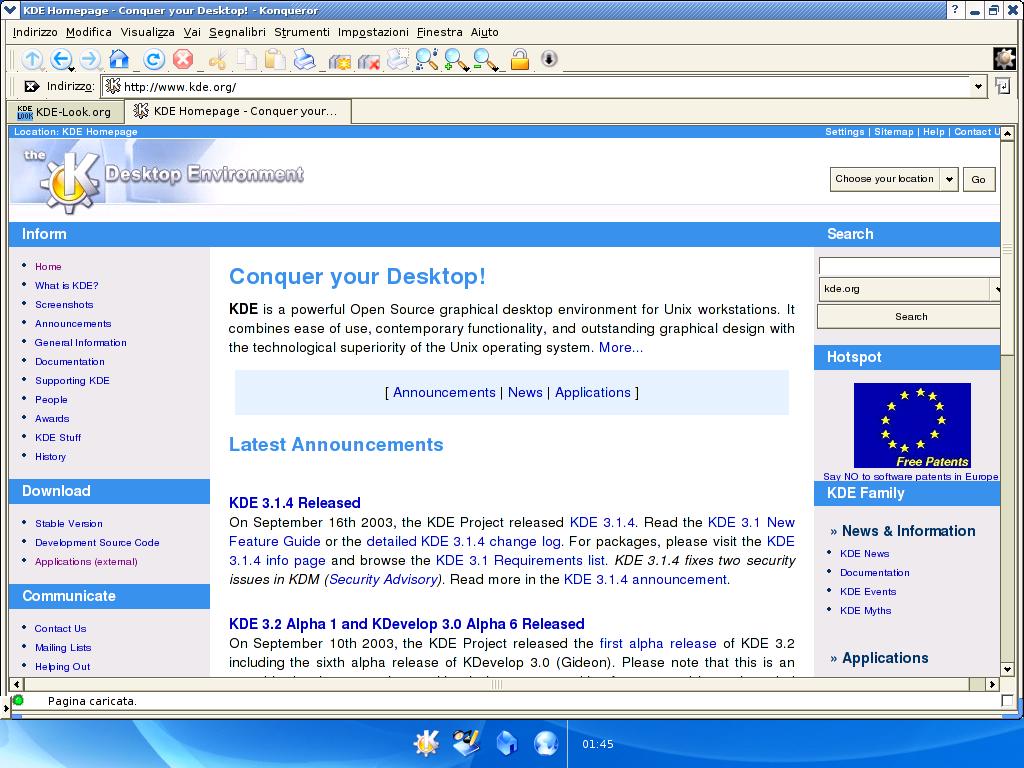The height and width of the screenshot is (768, 1024).
Task: Click the Sitemap link in the top bar
Action: pos(893,132)
